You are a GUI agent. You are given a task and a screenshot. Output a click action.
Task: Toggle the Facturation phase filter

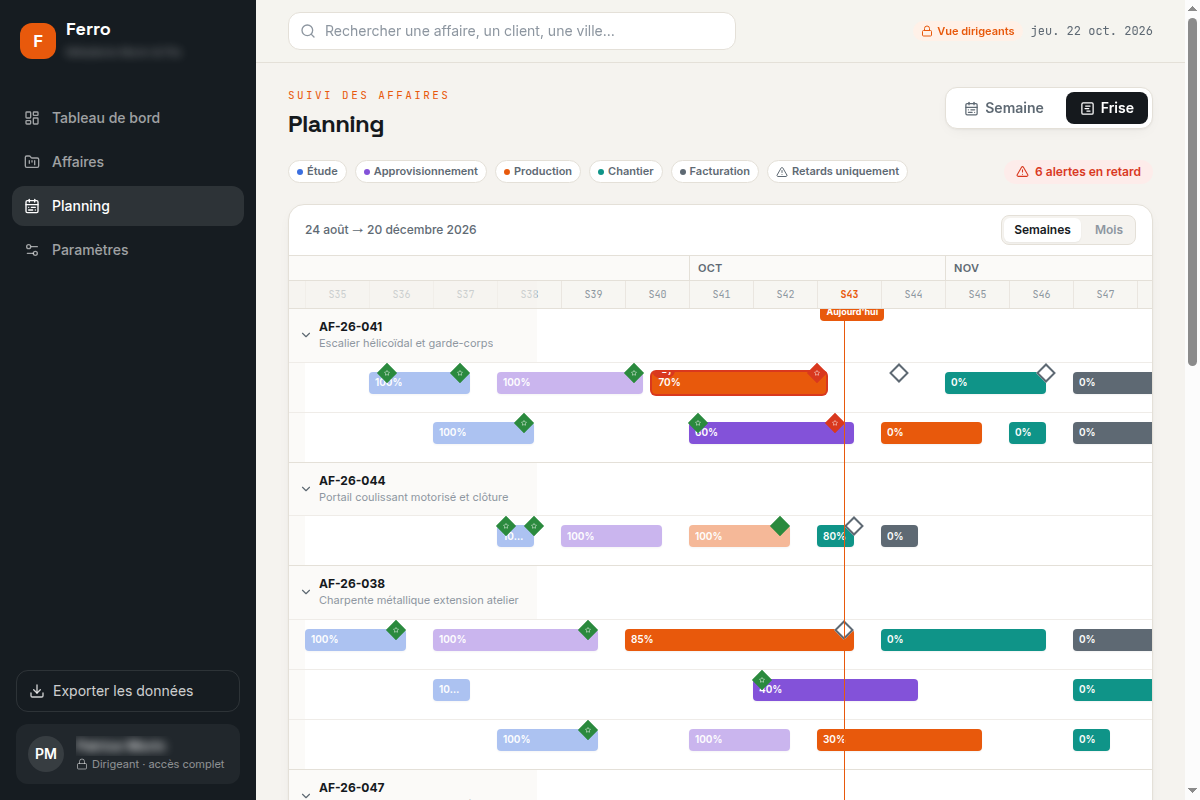point(715,172)
